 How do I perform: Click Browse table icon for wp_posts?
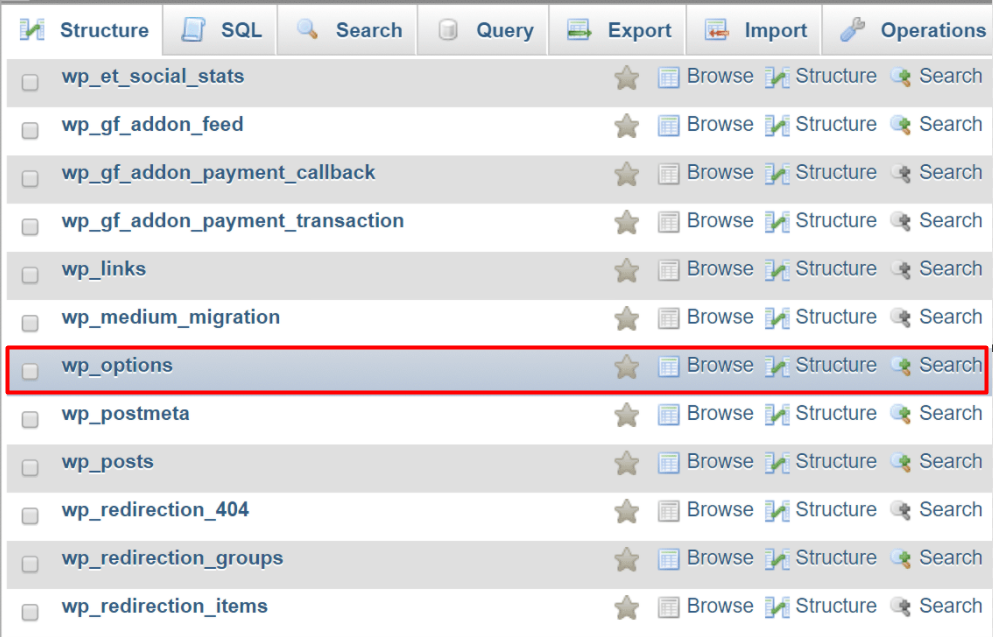pyautogui.click(x=668, y=463)
